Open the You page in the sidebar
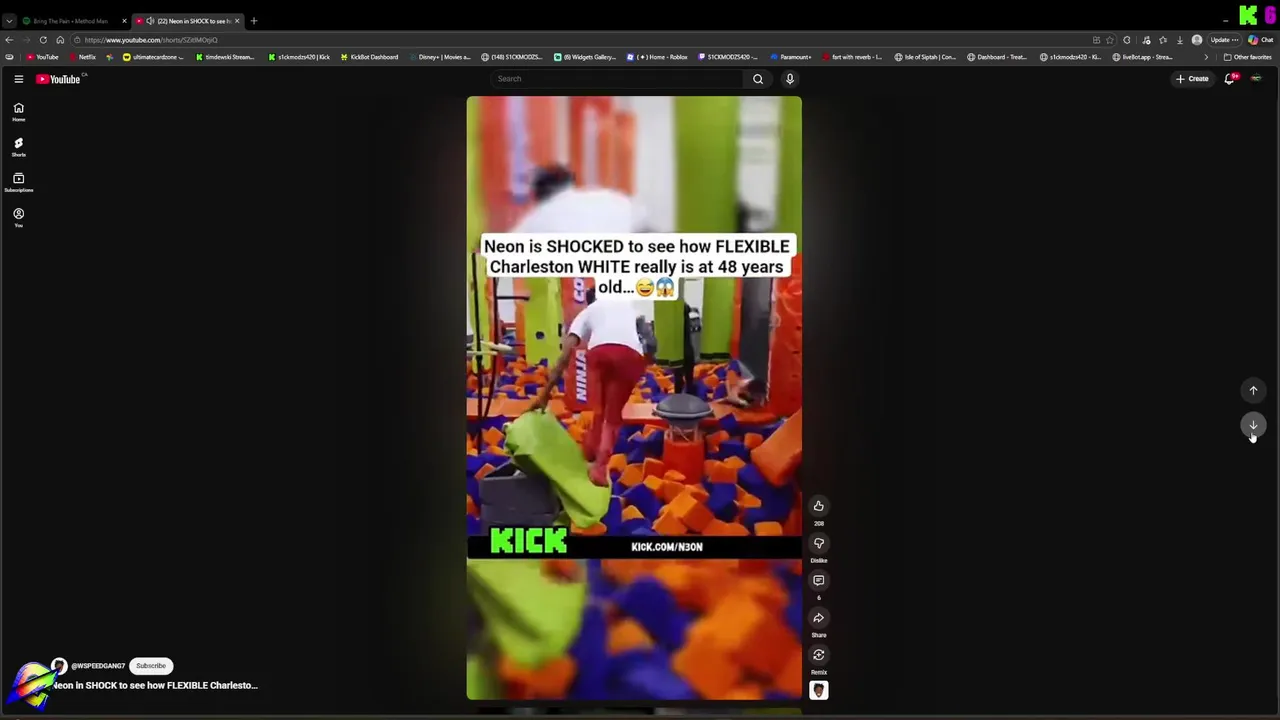The height and width of the screenshot is (720, 1280). pyautogui.click(x=18, y=217)
